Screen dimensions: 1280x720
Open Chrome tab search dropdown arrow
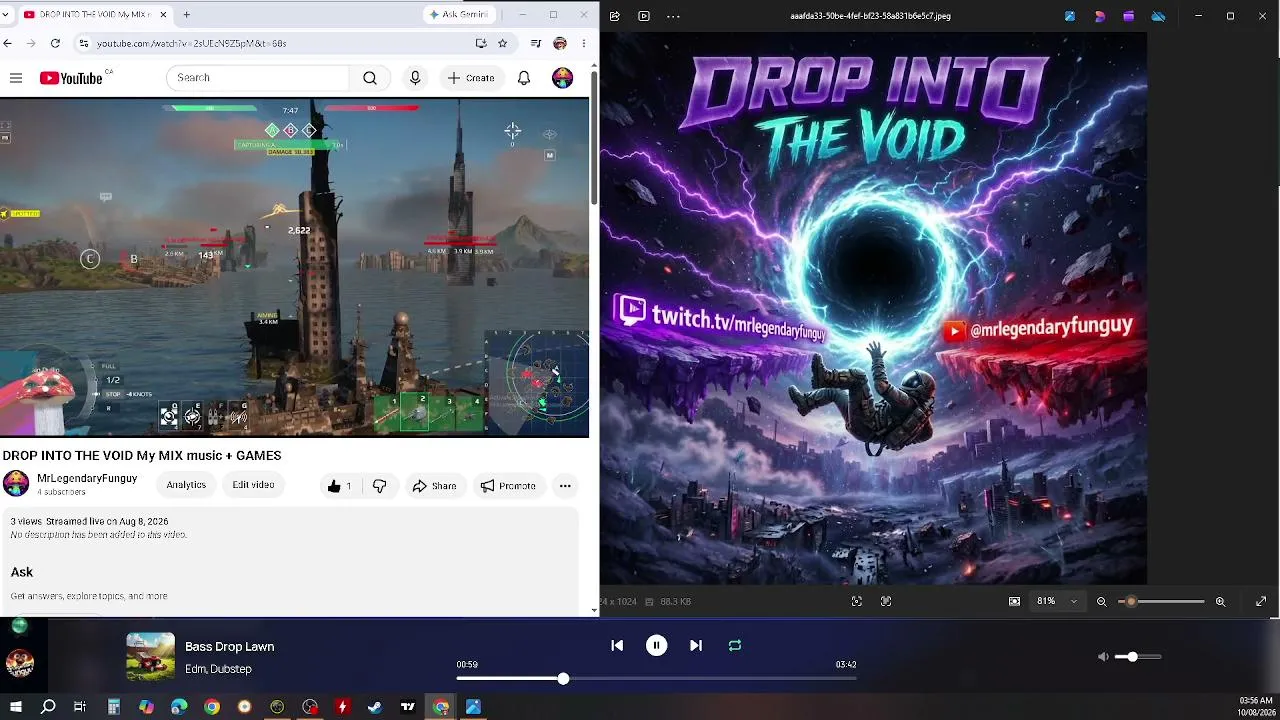tap(6, 15)
